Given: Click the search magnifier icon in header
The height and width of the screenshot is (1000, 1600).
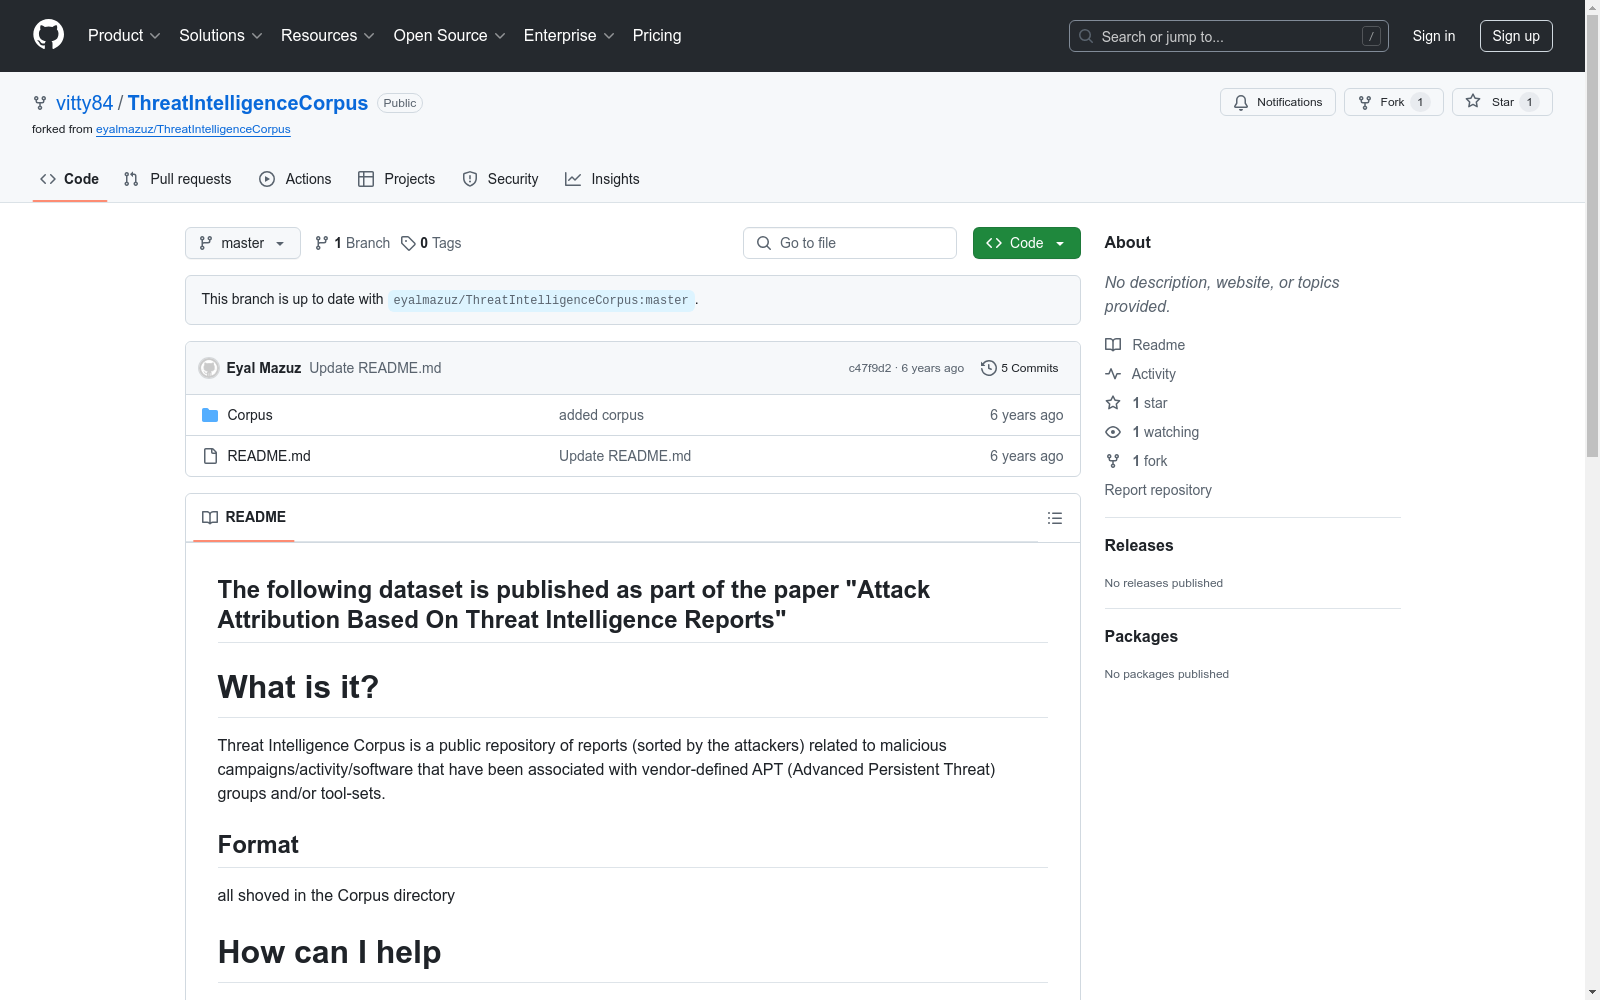Looking at the screenshot, I should (1086, 36).
